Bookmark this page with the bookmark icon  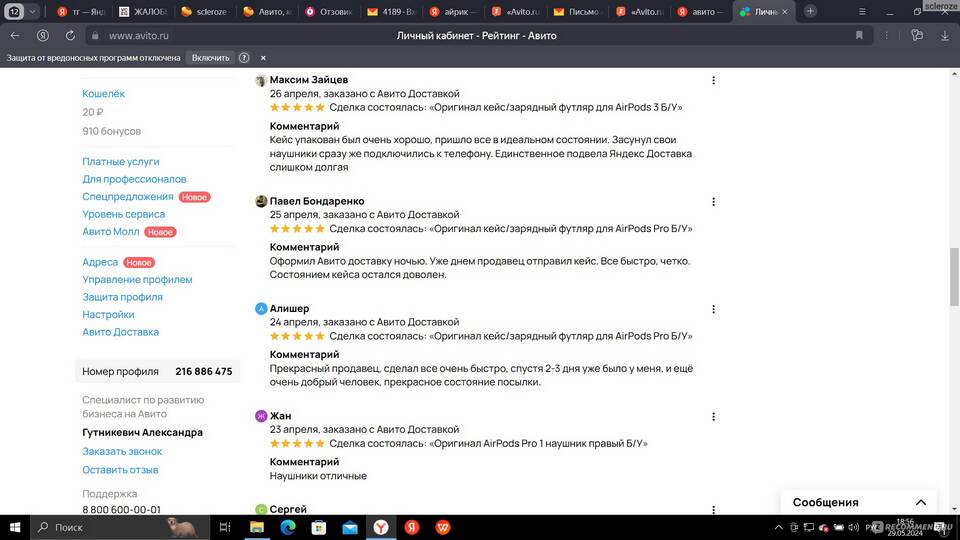click(x=859, y=36)
